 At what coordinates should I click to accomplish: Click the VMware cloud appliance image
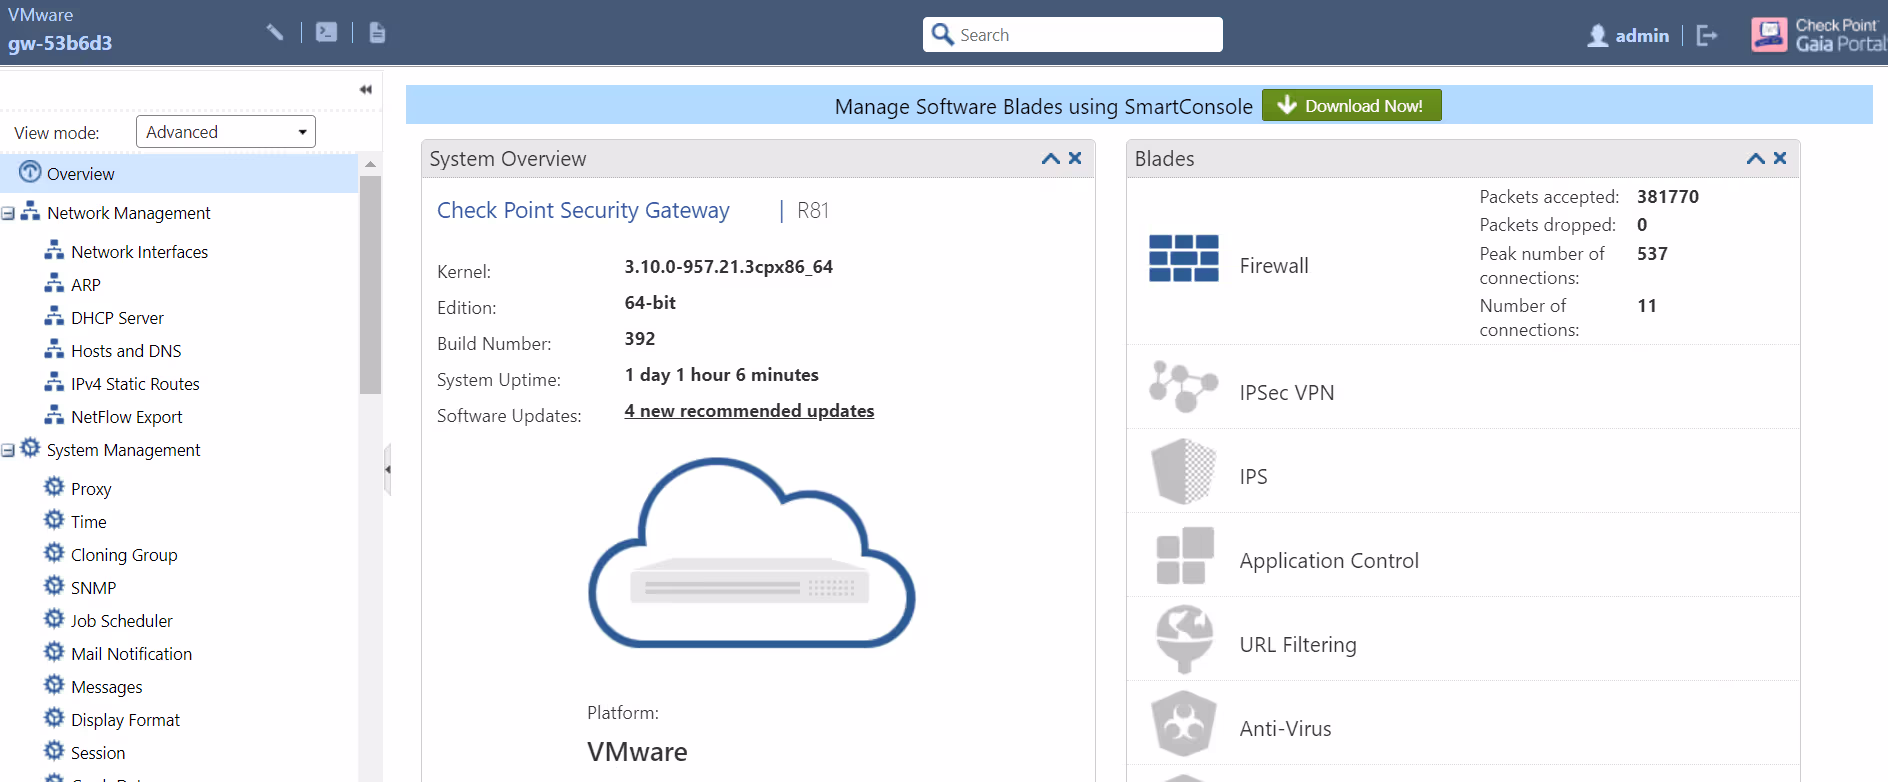click(x=751, y=553)
